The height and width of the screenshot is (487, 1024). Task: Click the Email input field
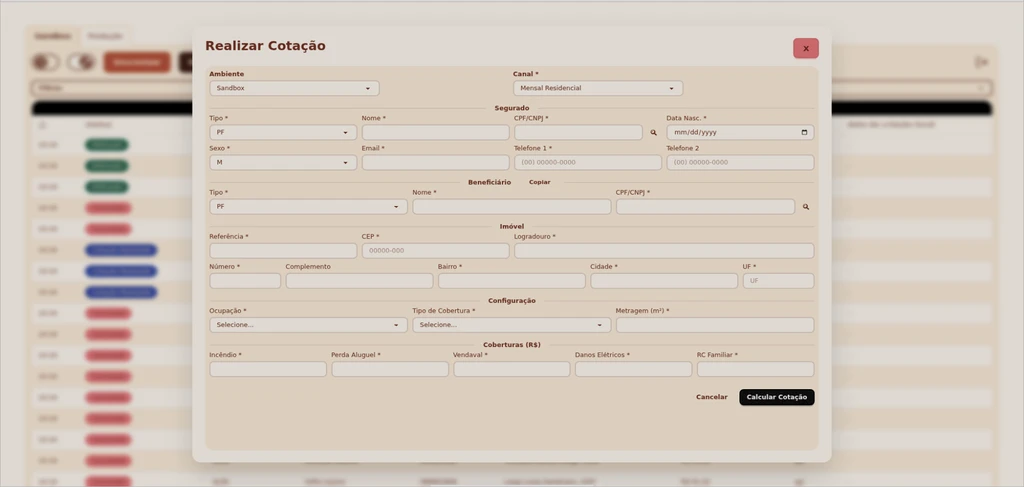[x=435, y=163]
